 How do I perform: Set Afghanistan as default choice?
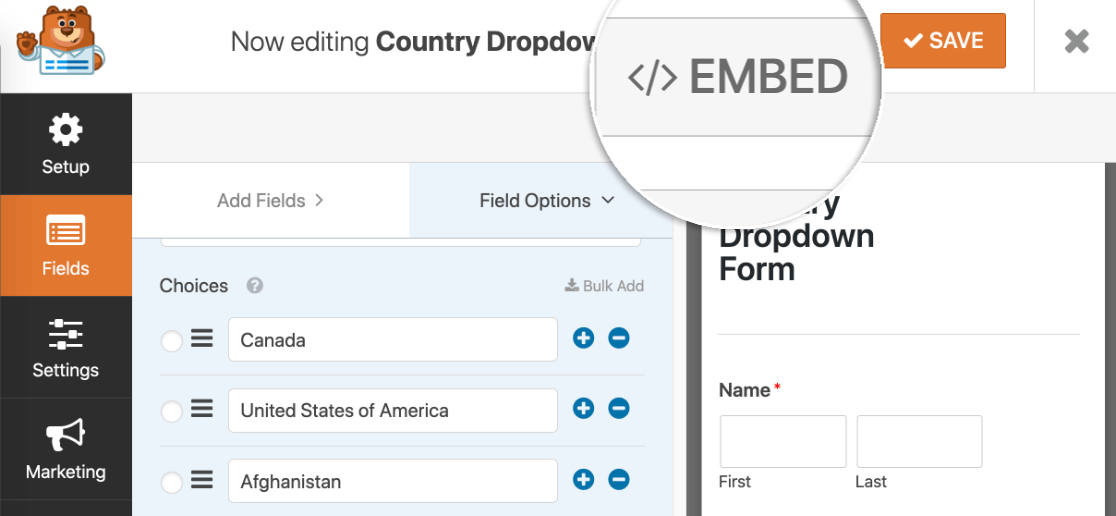point(172,483)
